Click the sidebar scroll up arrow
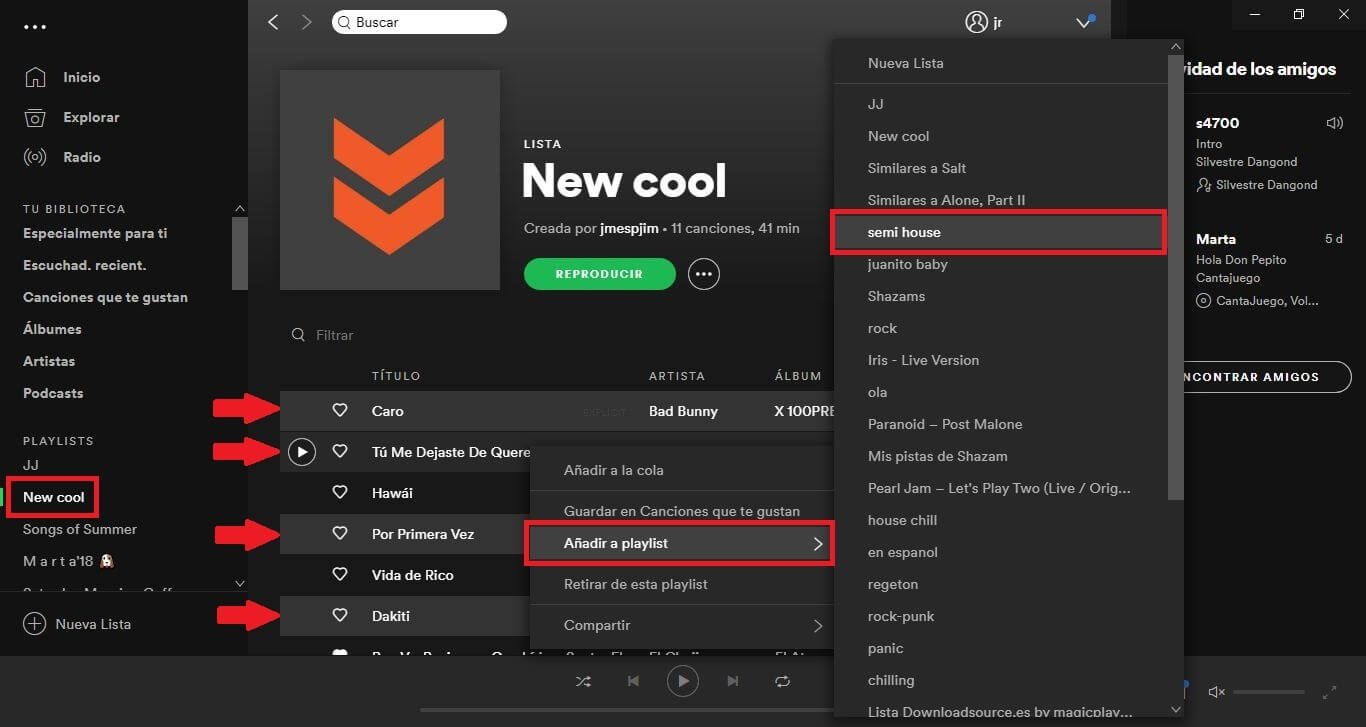This screenshot has width=1366, height=727. pyautogui.click(x=239, y=208)
